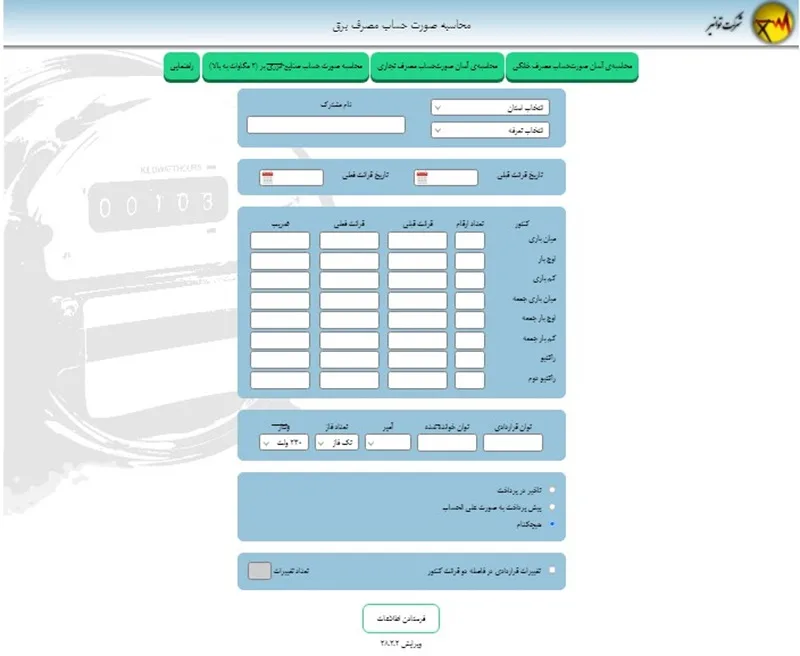Click previous reading field for 'کم بار جمعه' row
800x656 pixels.
coord(417,340)
